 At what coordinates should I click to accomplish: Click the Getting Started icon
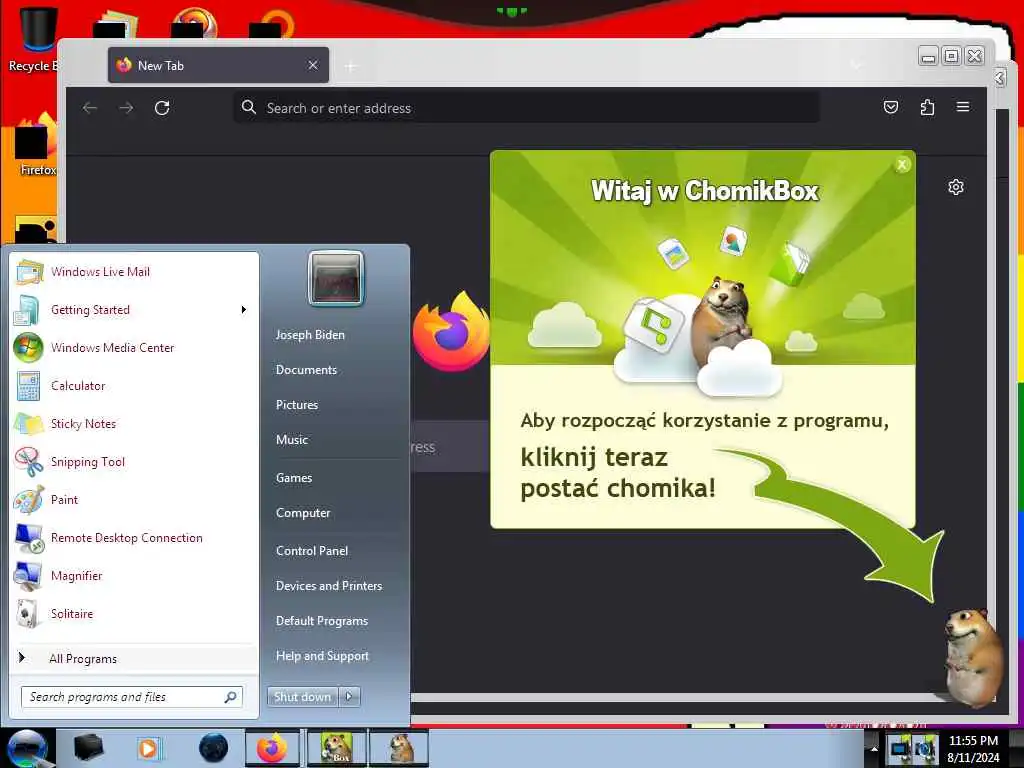(x=28, y=310)
